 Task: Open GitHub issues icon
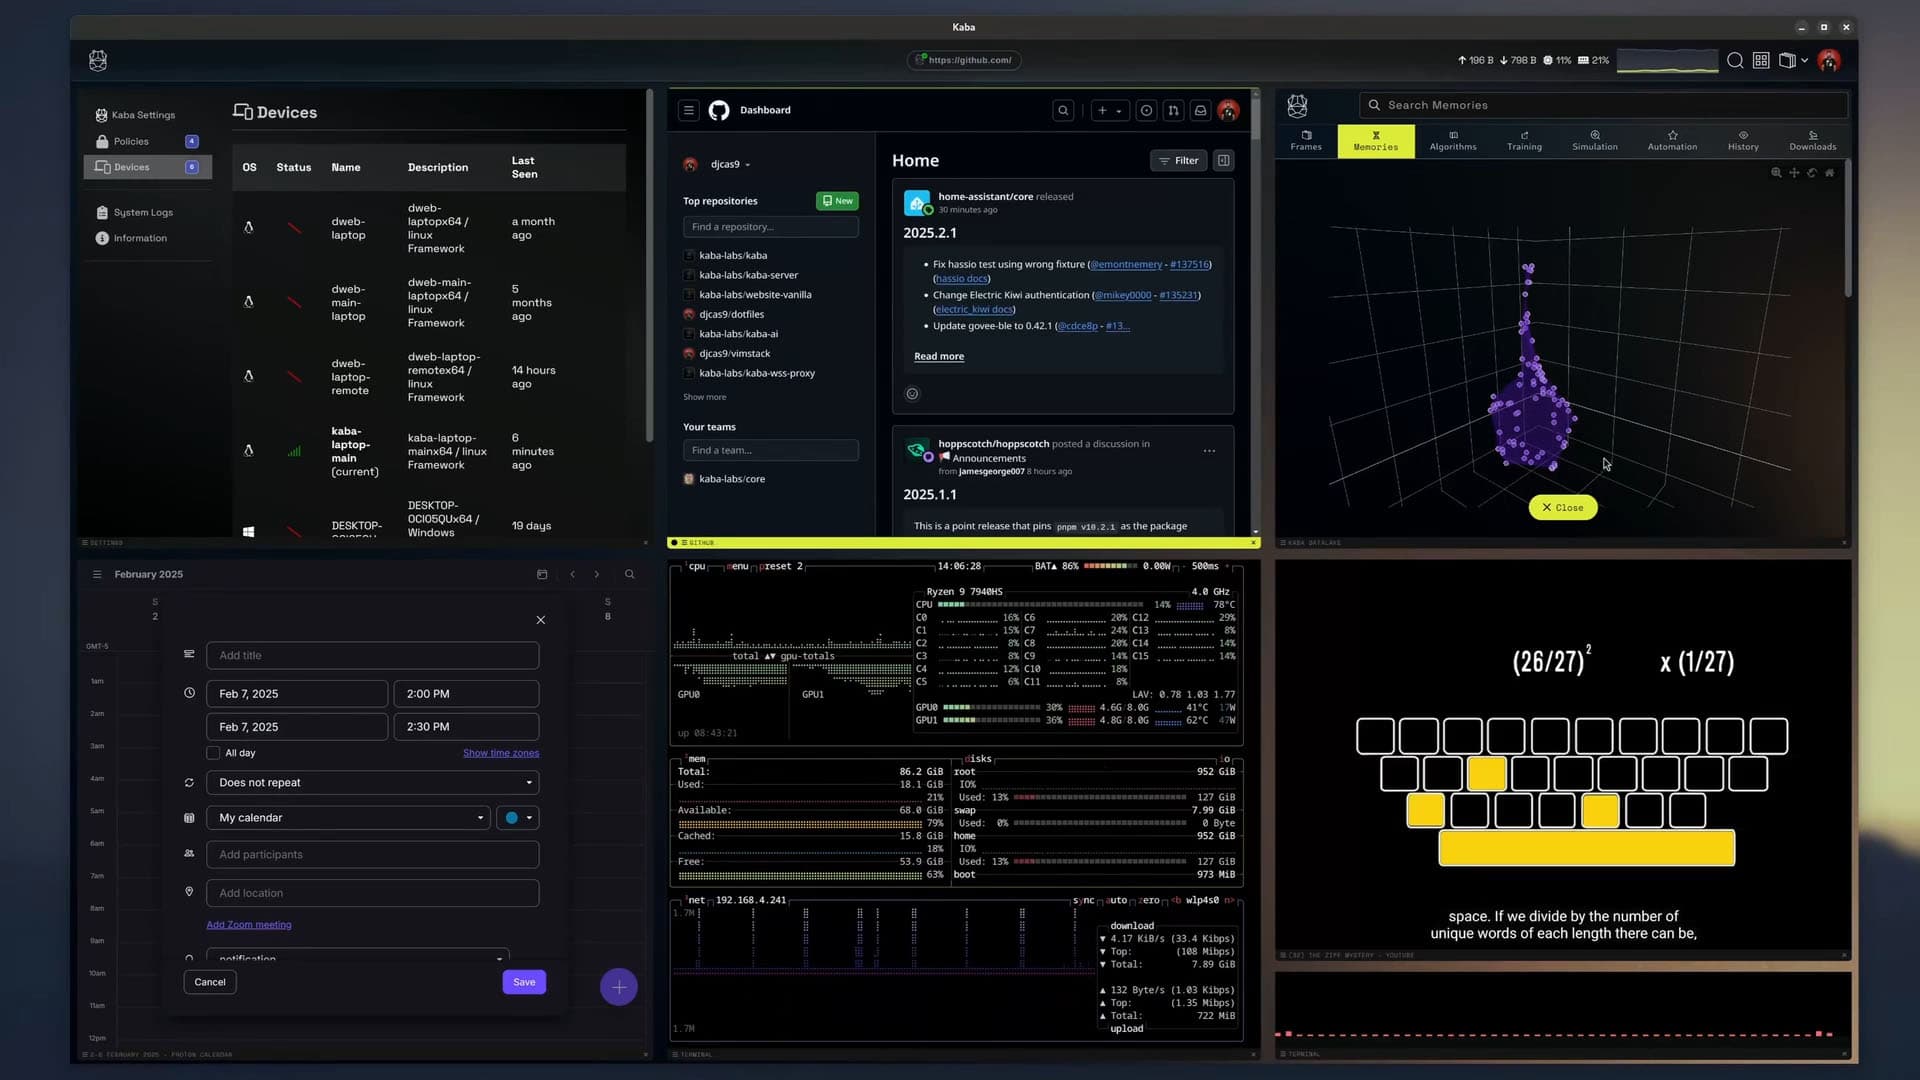click(x=1146, y=111)
